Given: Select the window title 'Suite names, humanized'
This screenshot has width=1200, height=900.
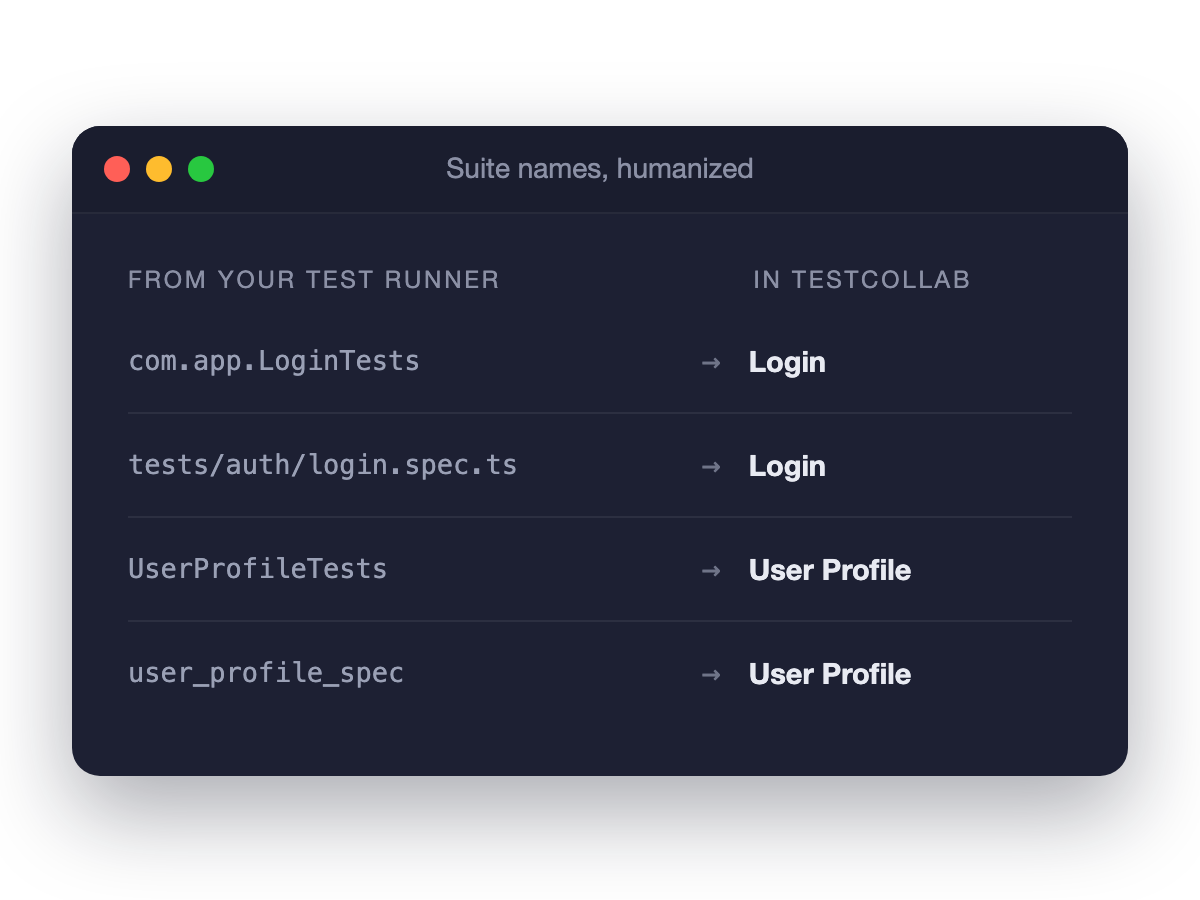Looking at the screenshot, I should pyautogui.click(x=599, y=169).
